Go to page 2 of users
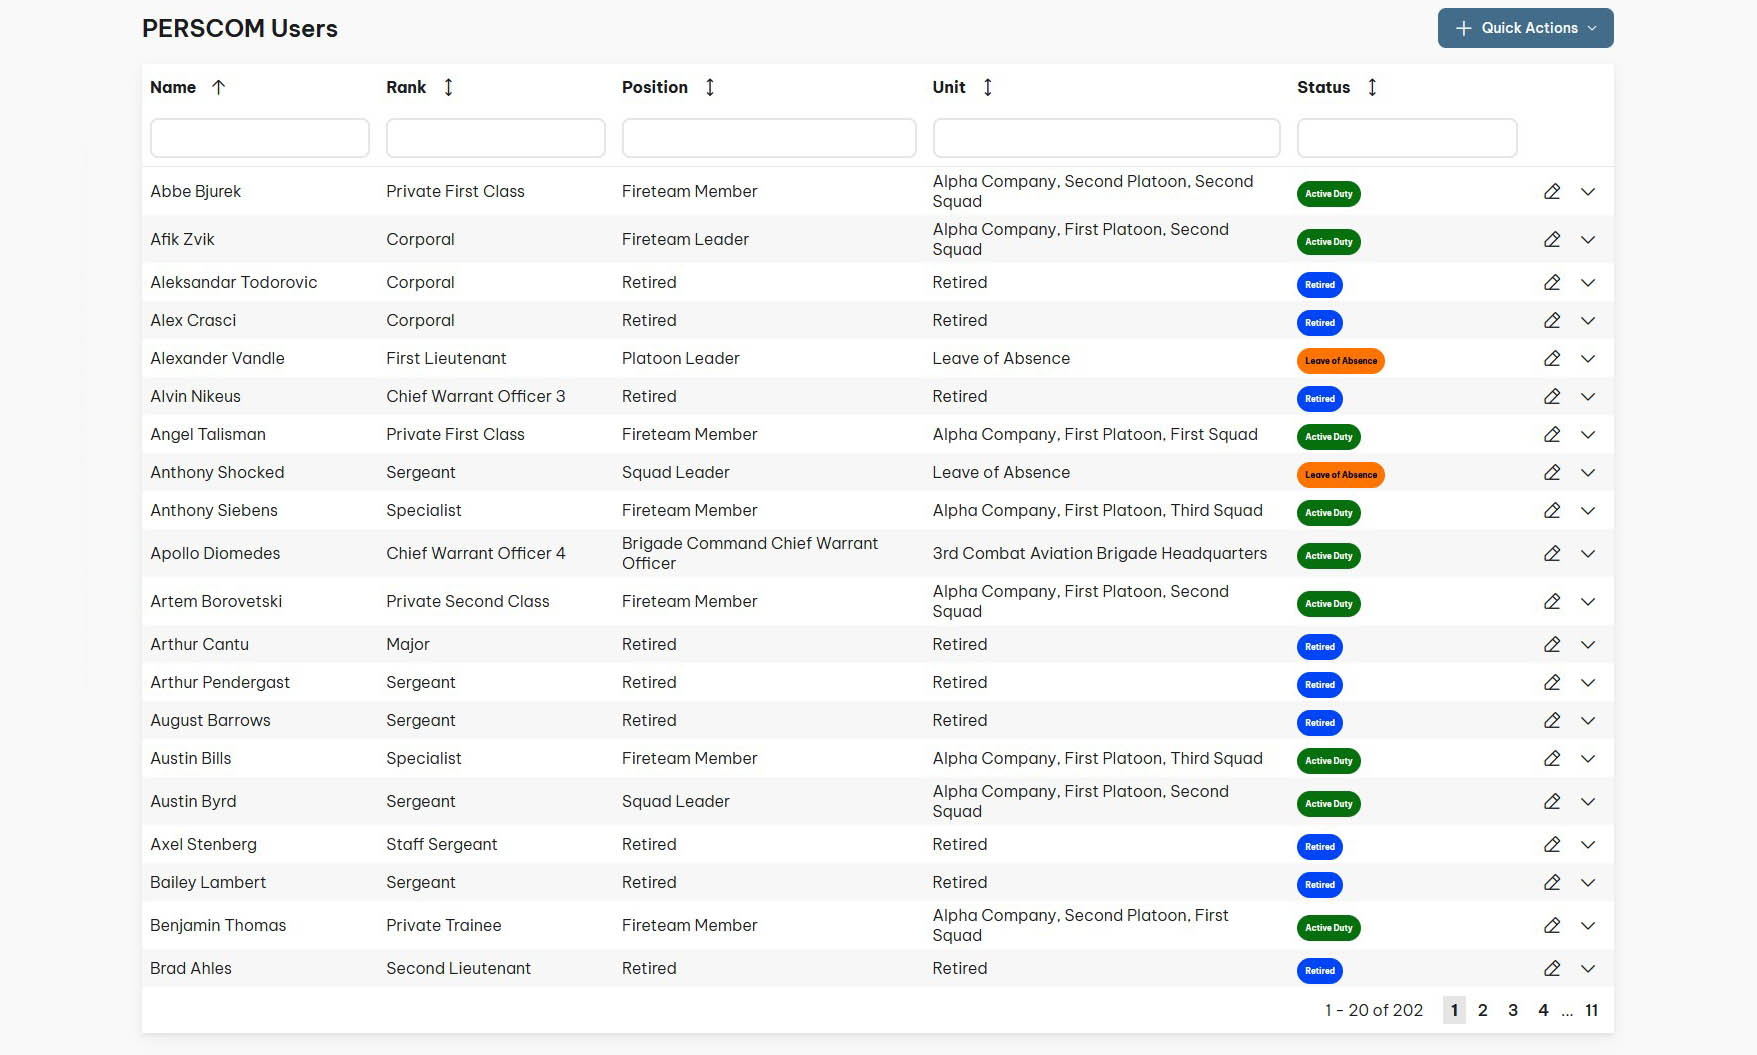Image resolution: width=1757 pixels, height=1055 pixels. [1482, 1011]
